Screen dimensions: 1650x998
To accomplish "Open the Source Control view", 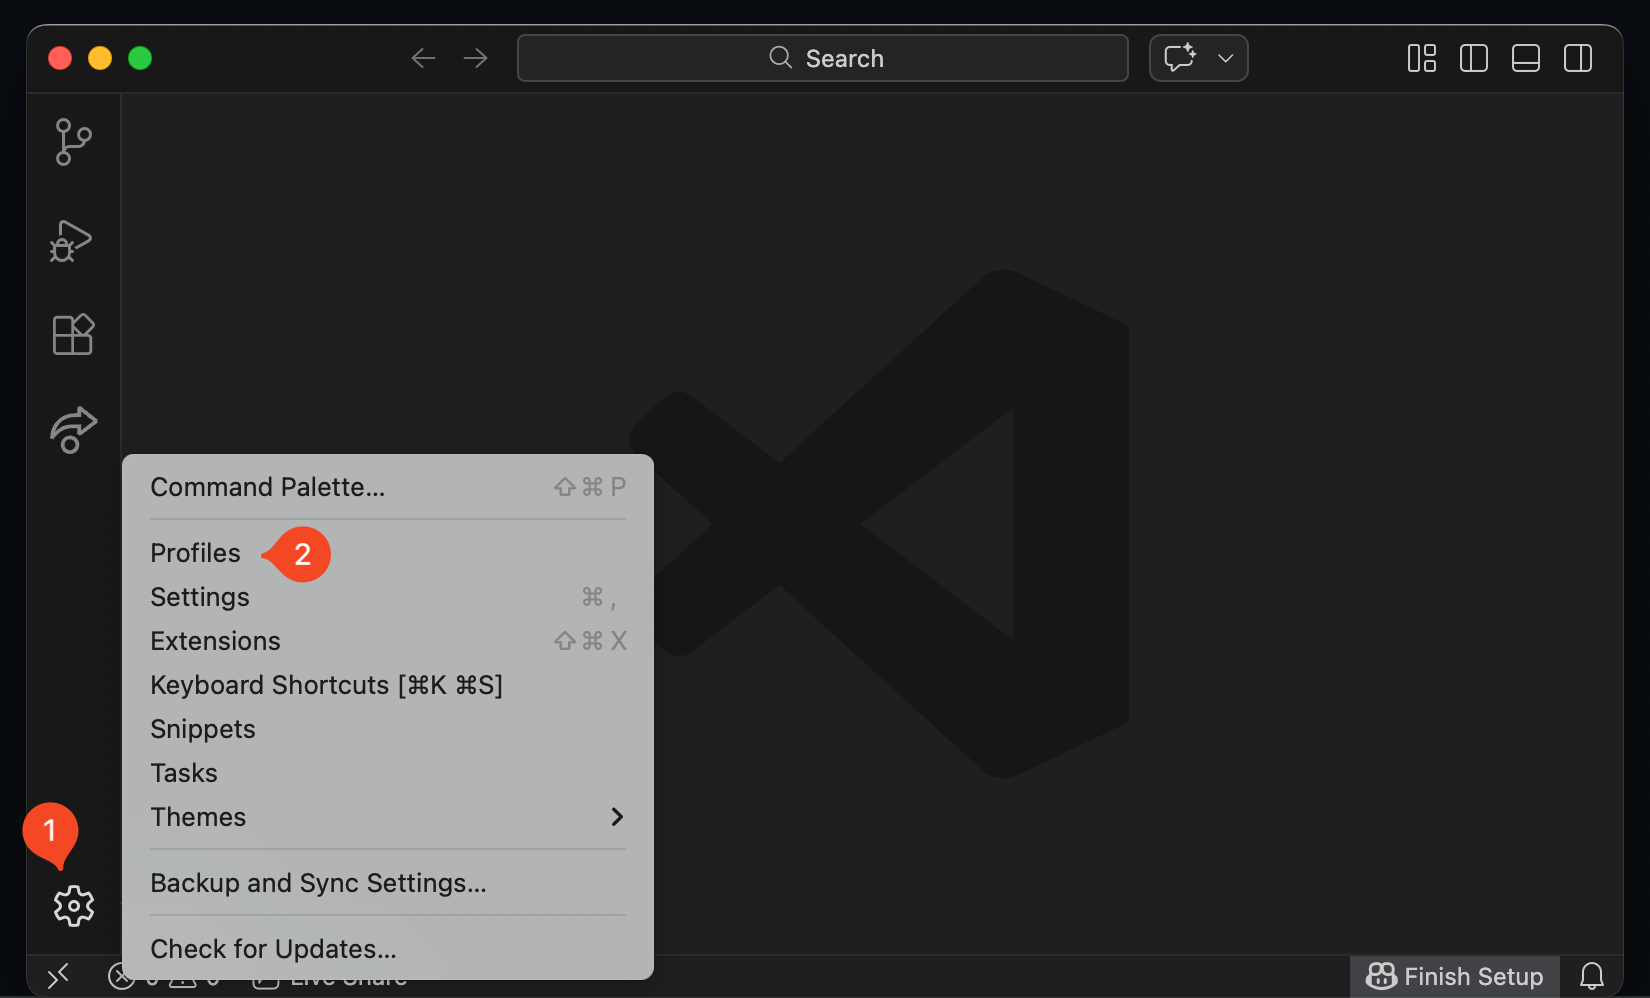I will (x=73, y=142).
